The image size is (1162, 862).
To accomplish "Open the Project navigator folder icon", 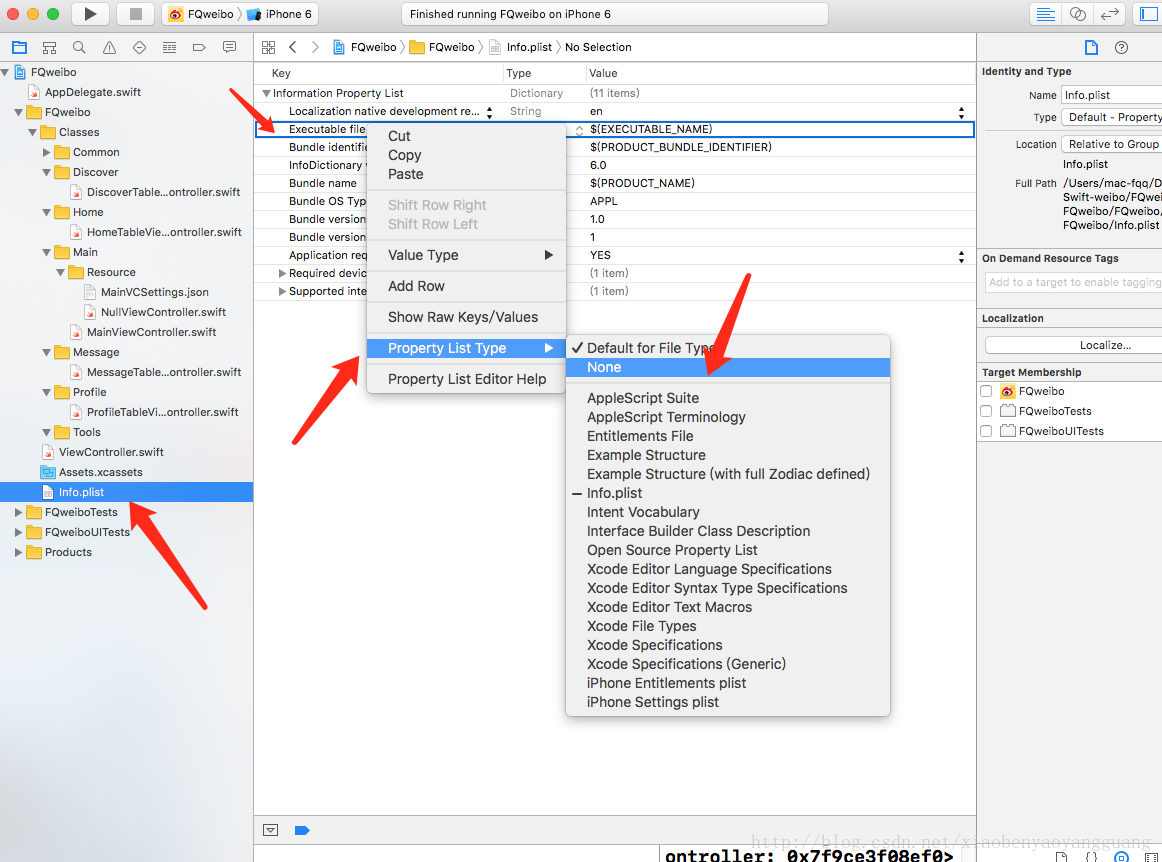I will pyautogui.click(x=19, y=47).
